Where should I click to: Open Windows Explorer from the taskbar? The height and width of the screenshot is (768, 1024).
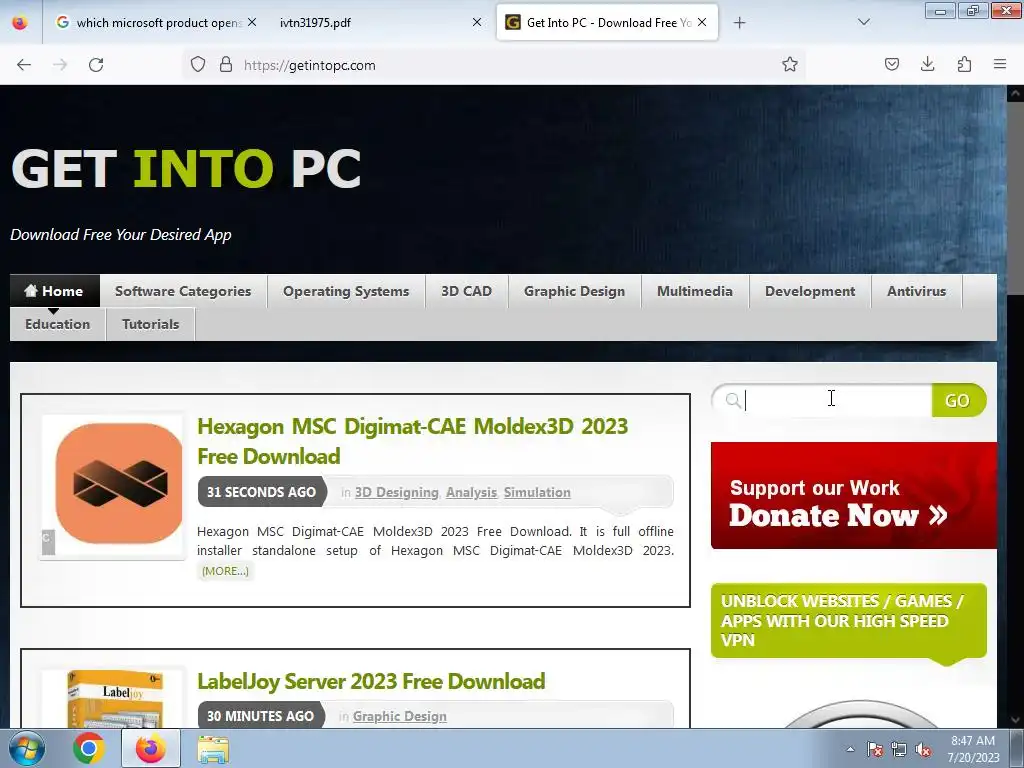[213, 748]
